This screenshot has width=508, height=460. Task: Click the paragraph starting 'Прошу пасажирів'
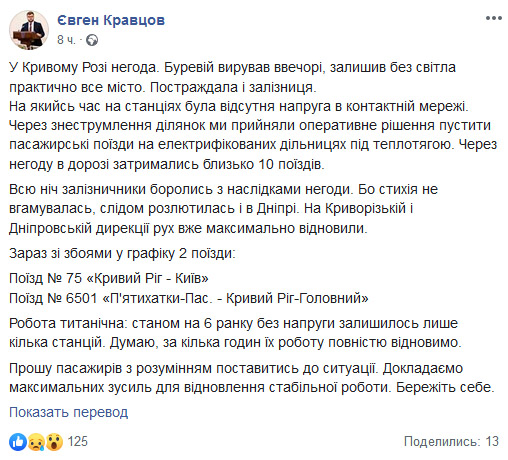click(x=252, y=378)
